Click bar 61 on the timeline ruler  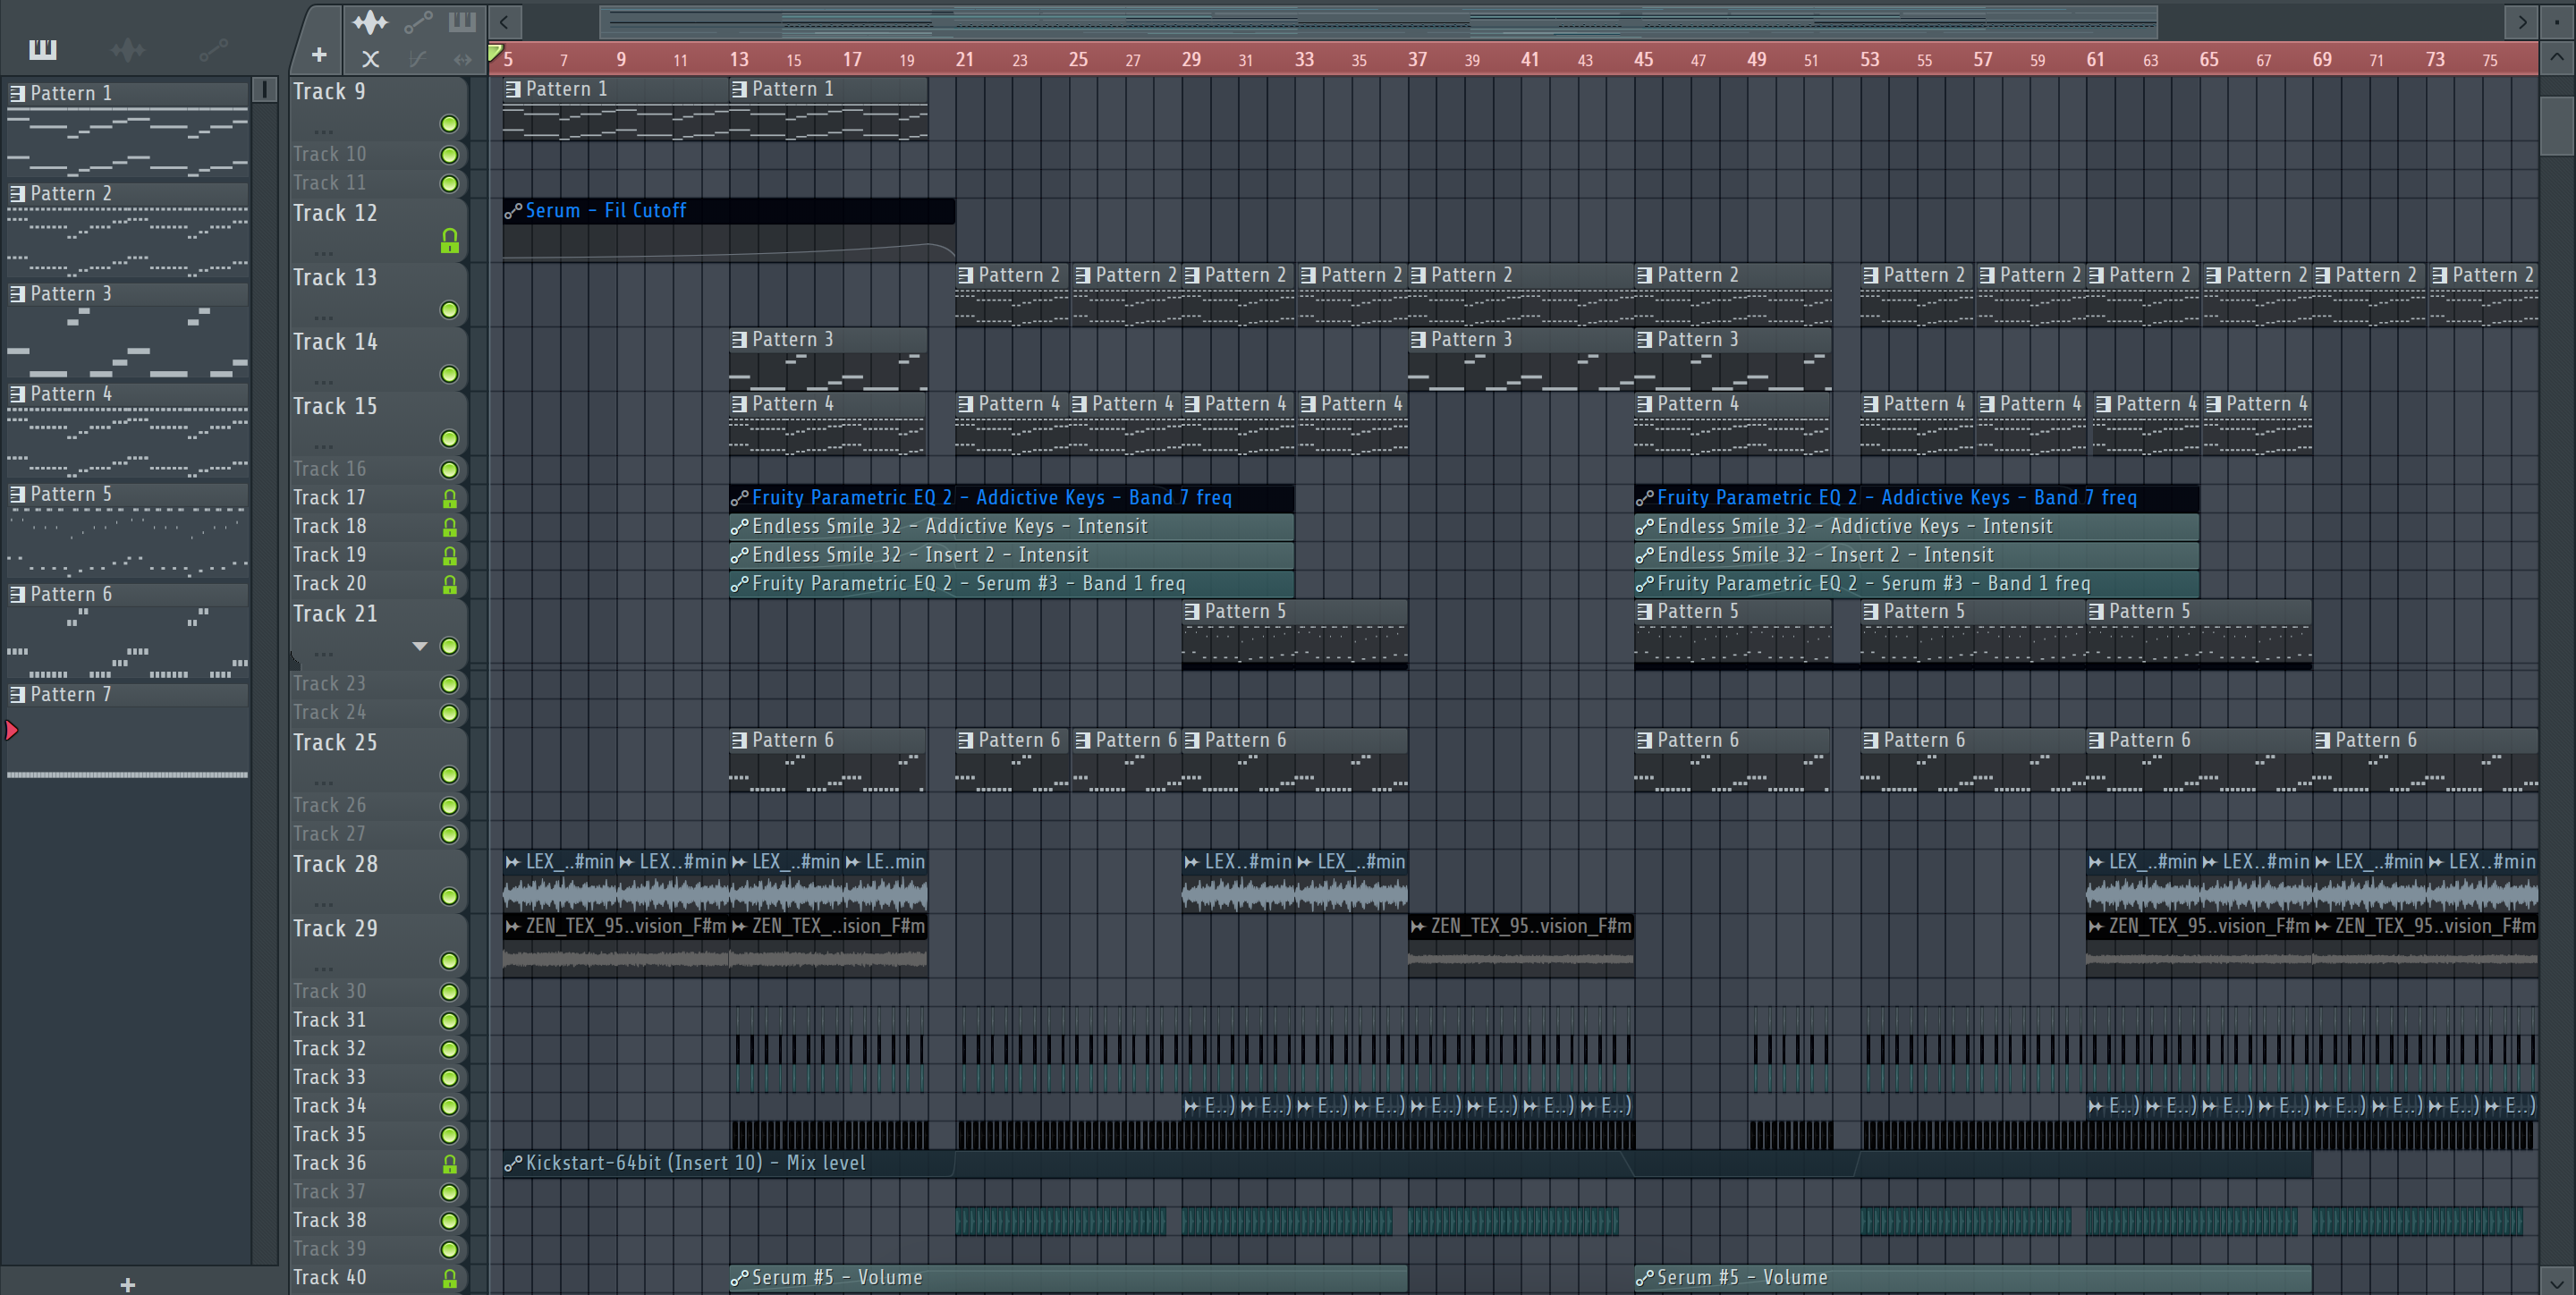pyautogui.click(x=2095, y=59)
